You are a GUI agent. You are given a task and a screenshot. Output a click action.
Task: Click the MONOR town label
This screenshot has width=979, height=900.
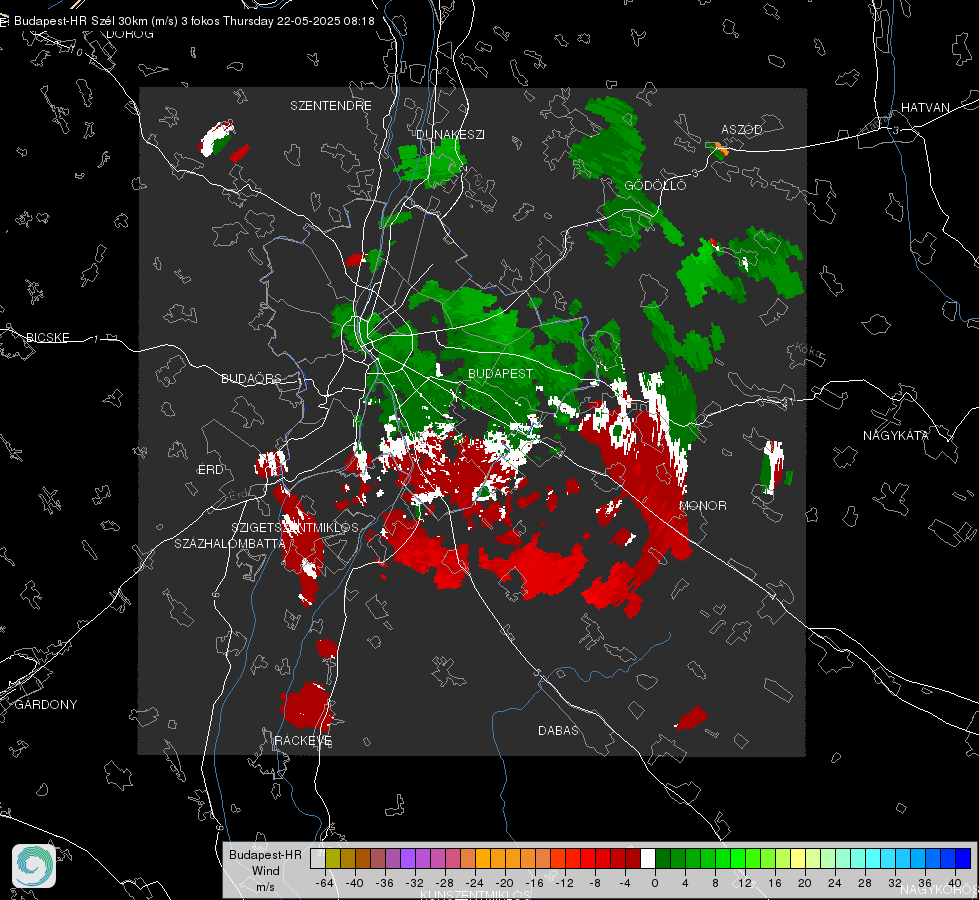tap(703, 505)
